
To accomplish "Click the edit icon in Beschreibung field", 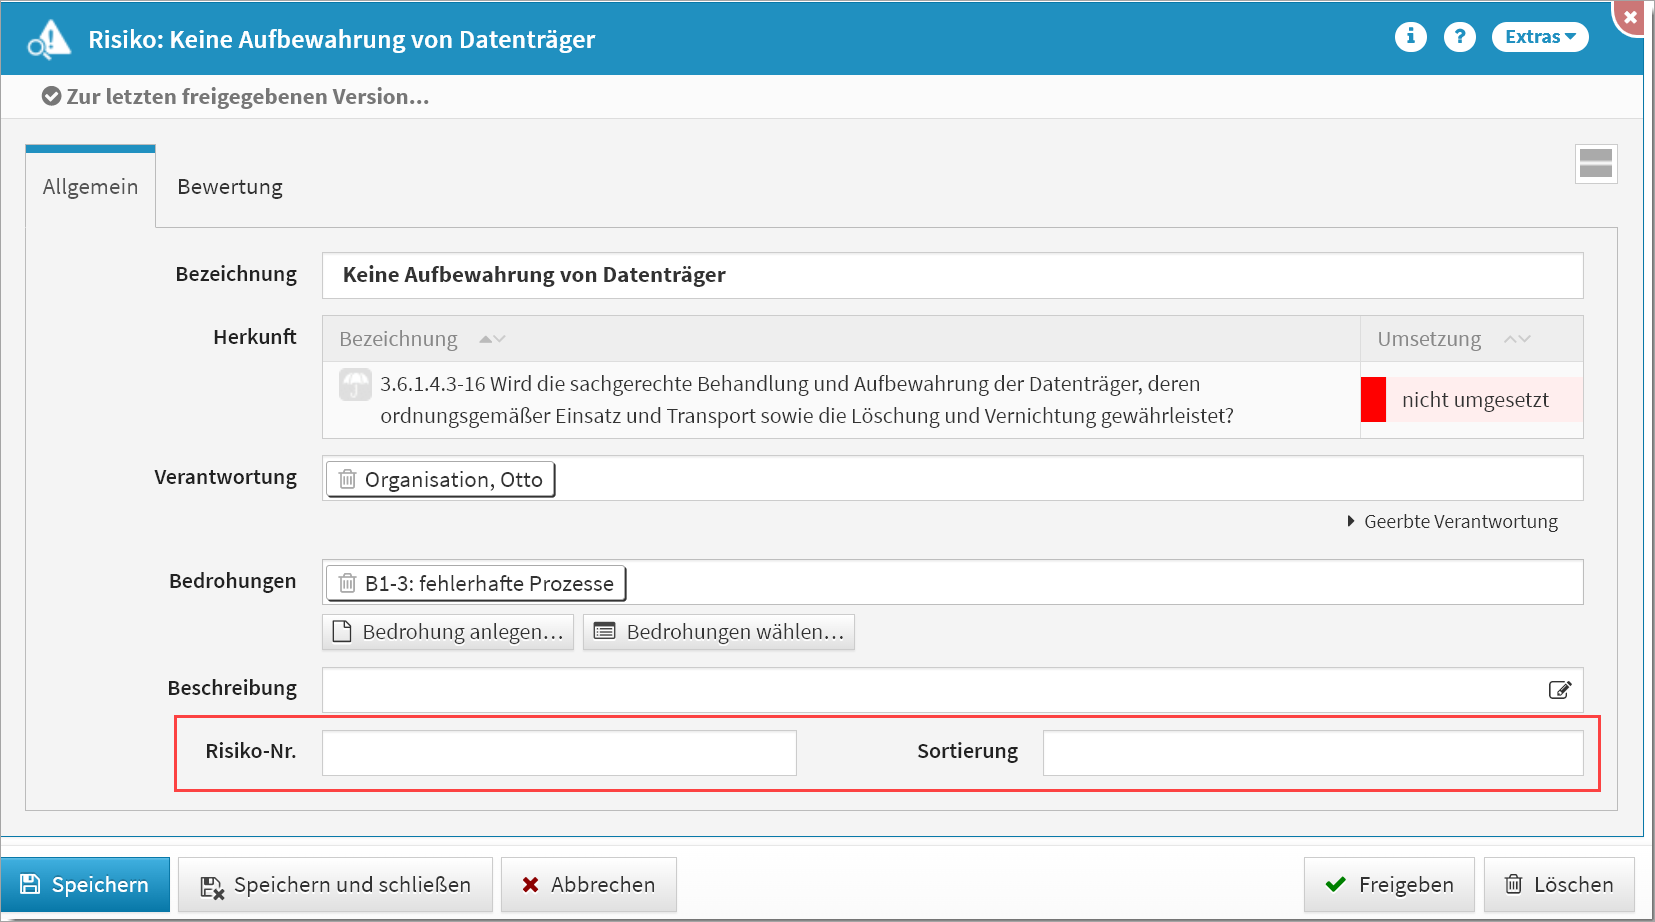I will (x=1559, y=690).
